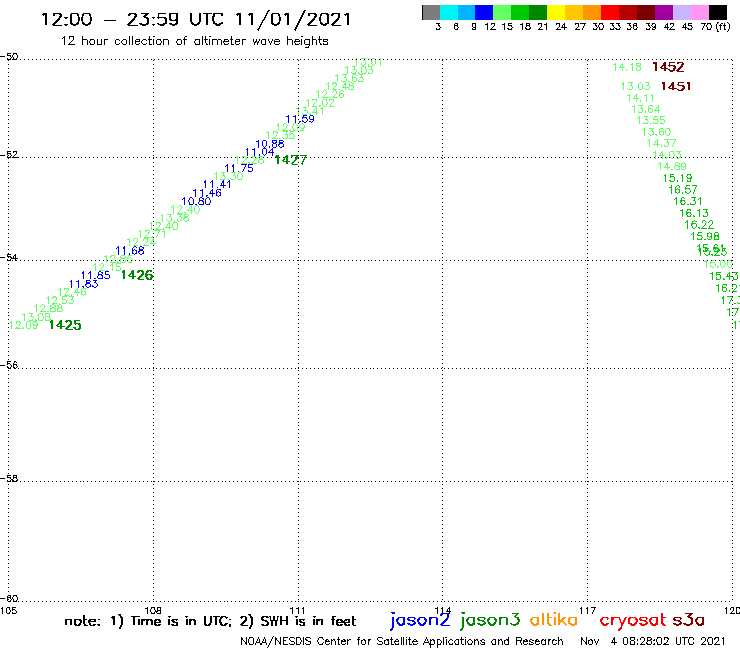740x650 pixels.
Task: Pick the yellow swatch in the color scale
Action: pos(556,12)
